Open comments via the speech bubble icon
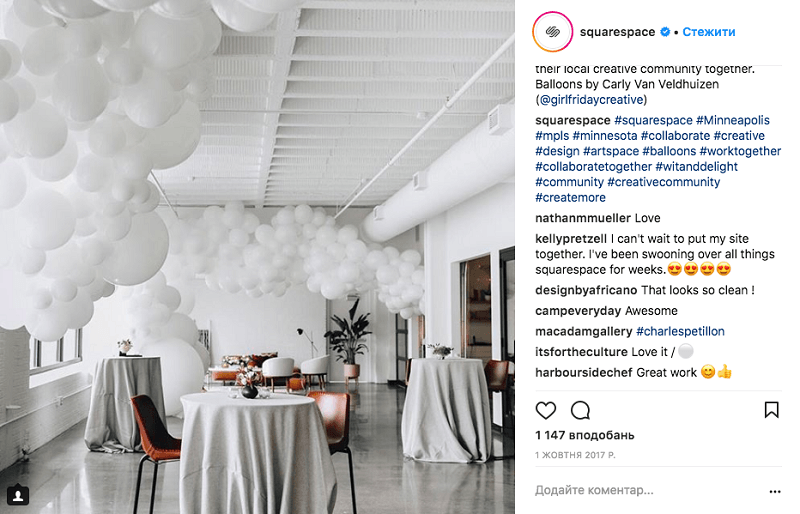This screenshot has height=514, width=800. click(580, 410)
